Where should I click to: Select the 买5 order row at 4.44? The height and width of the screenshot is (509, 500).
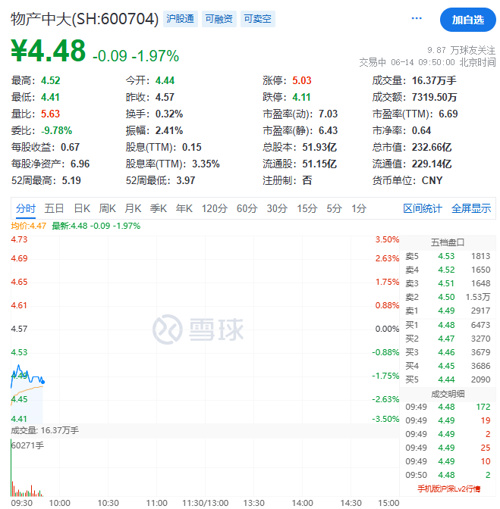[448, 380]
